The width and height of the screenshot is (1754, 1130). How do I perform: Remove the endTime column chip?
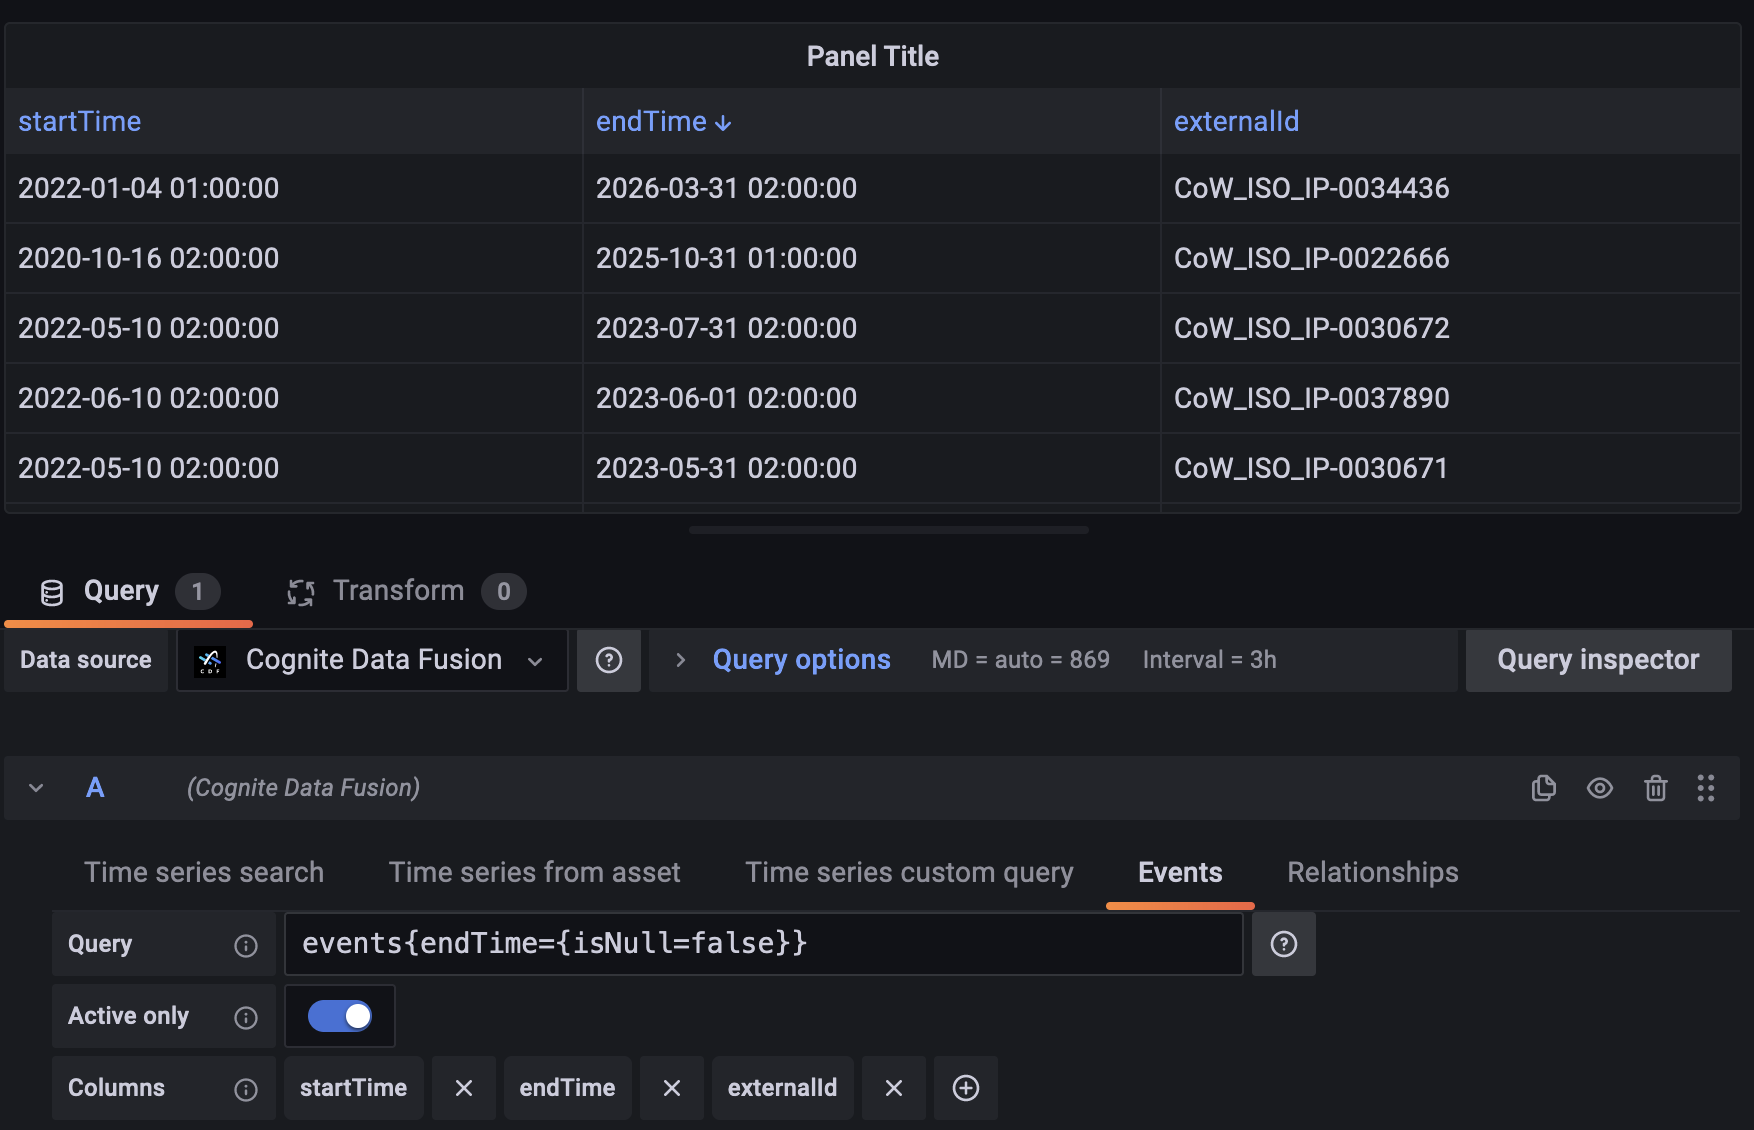click(672, 1088)
